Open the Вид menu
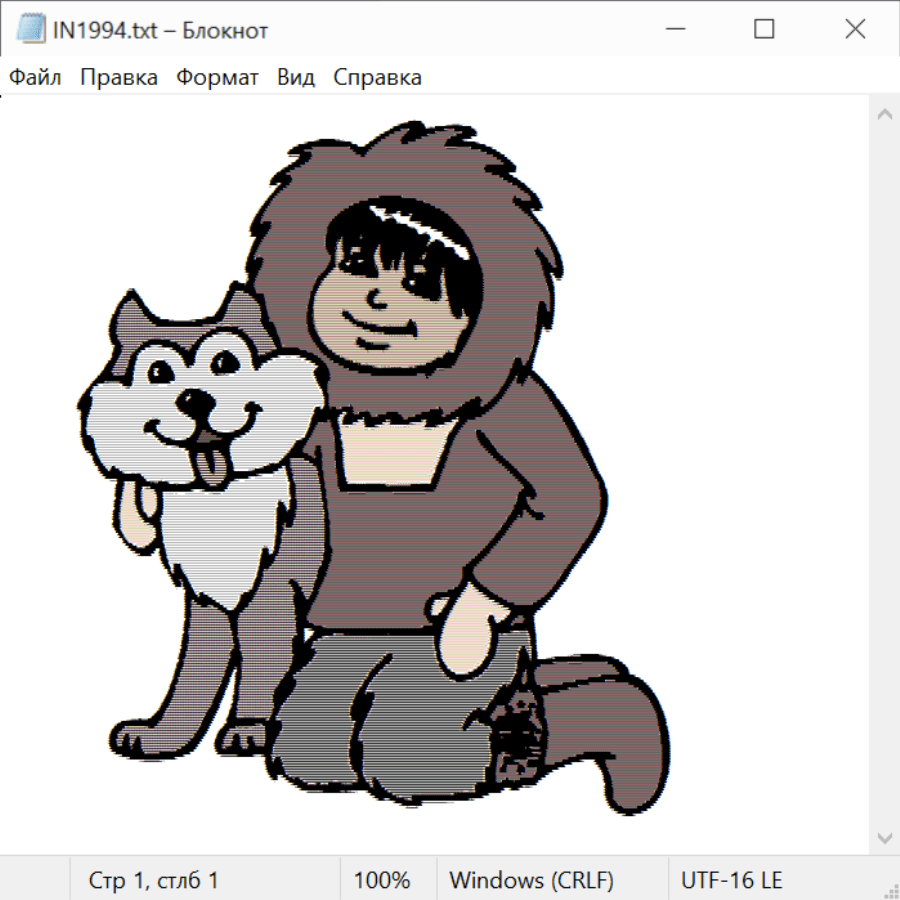Image resolution: width=900 pixels, height=900 pixels. tap(296, 78)
